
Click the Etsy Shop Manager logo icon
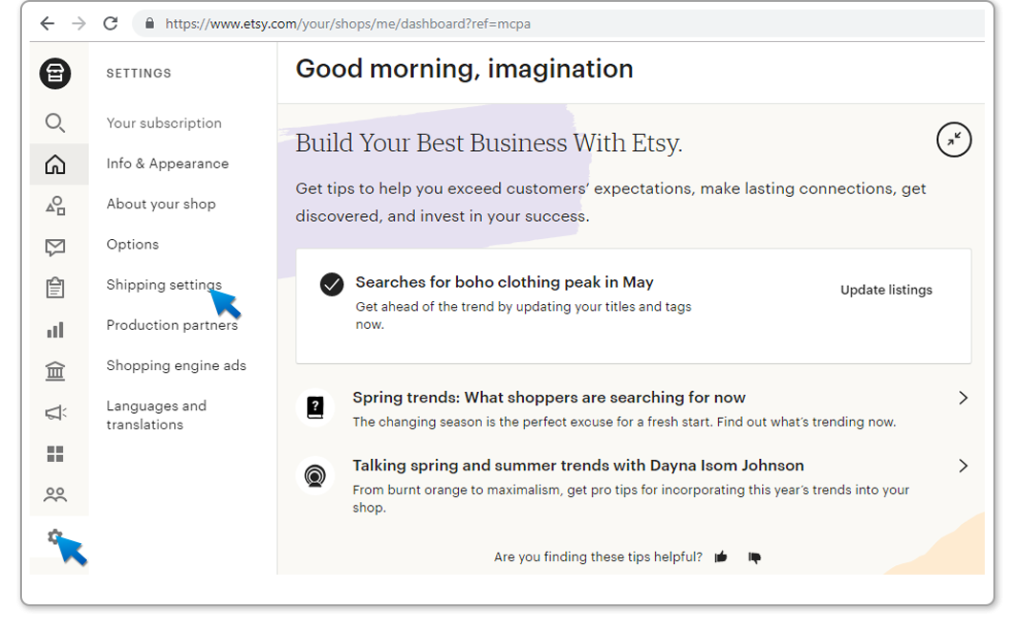point(55,73)
